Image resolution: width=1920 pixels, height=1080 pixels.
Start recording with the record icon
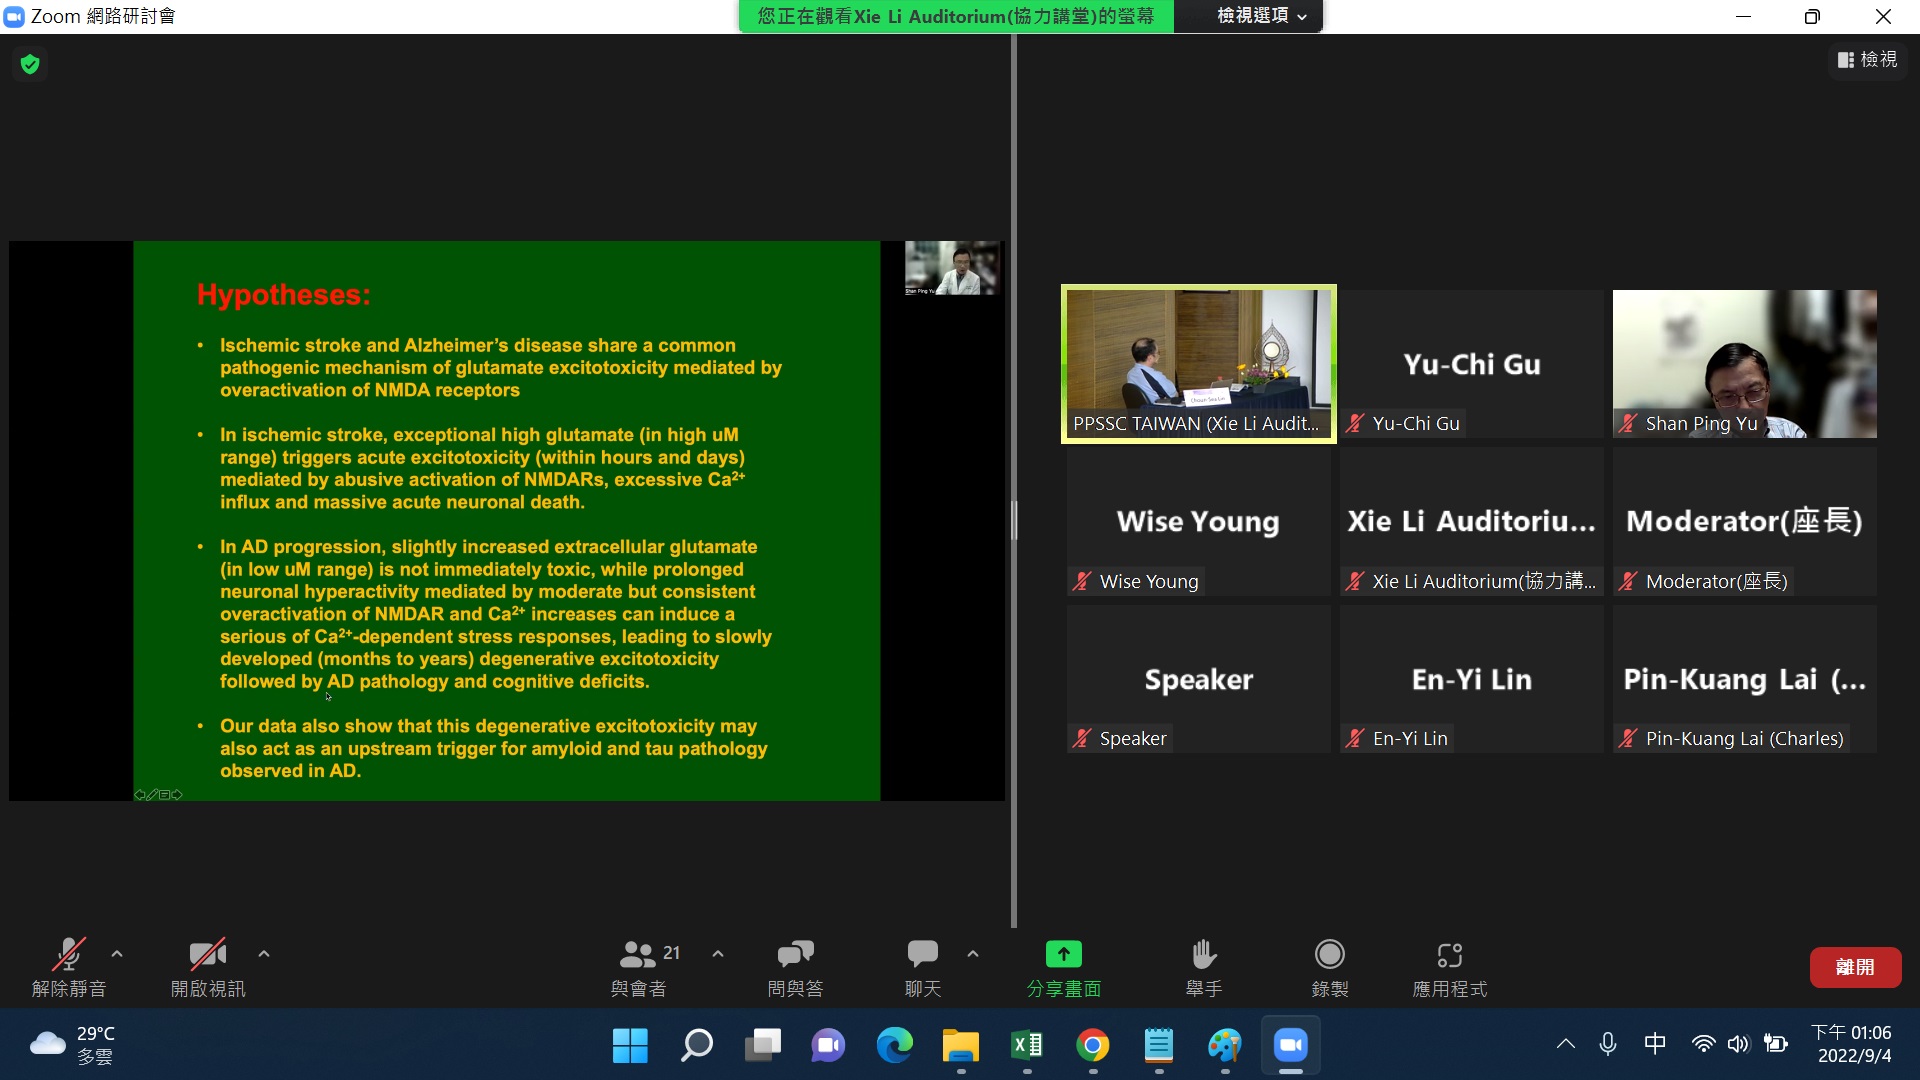(x=1329, y=955)
